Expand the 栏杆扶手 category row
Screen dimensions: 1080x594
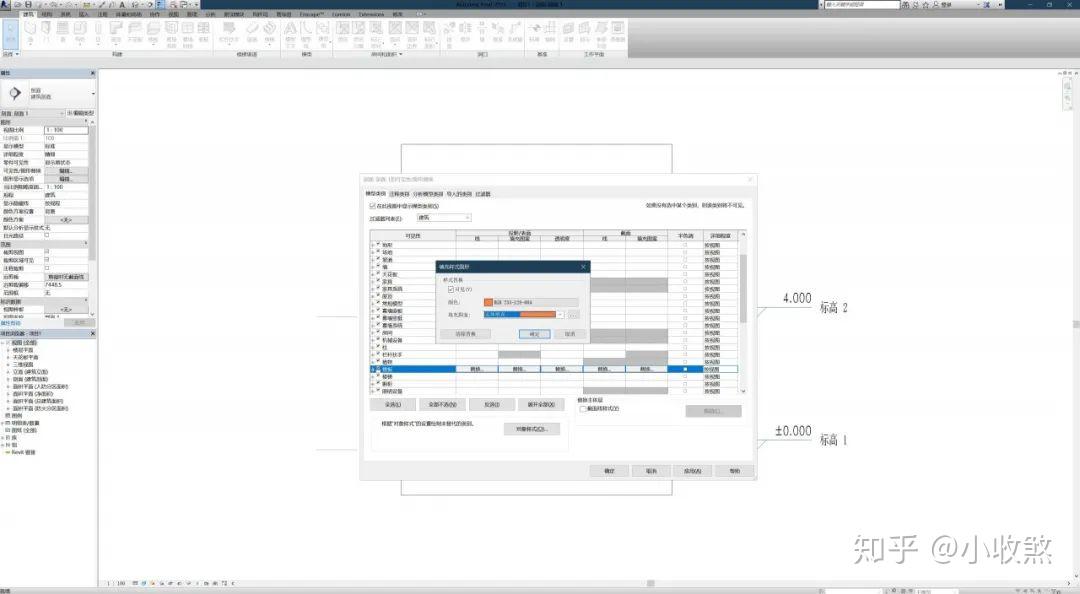click(x=373, y=354)
